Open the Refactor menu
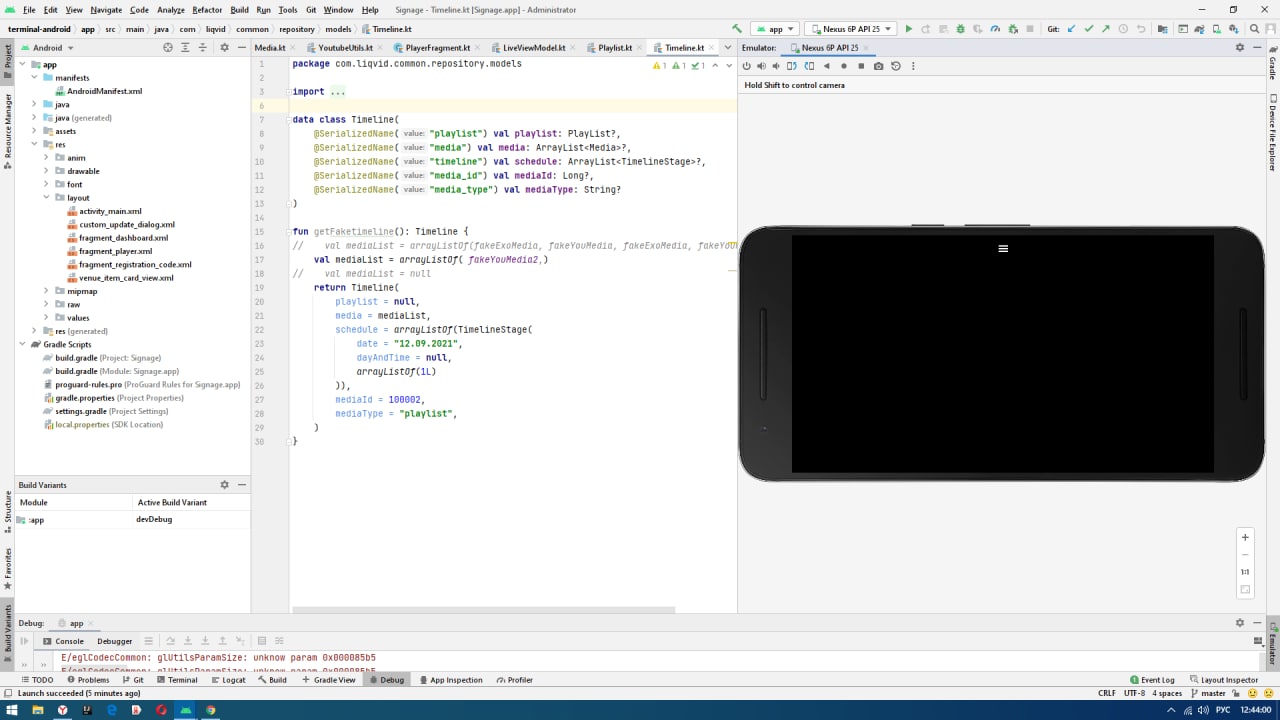Screen dimensions: 1280x720 tap(207, 10)
